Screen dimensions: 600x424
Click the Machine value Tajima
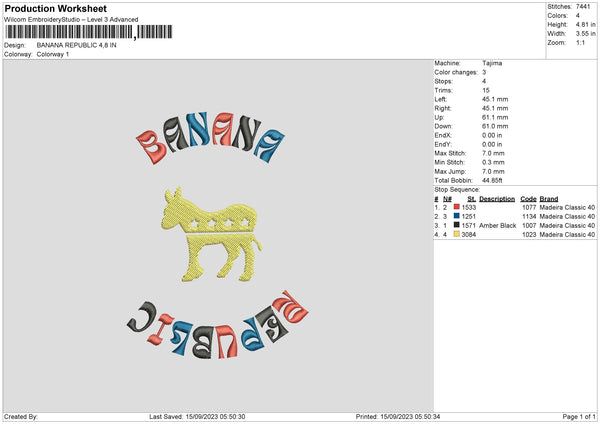coord(492,63)
